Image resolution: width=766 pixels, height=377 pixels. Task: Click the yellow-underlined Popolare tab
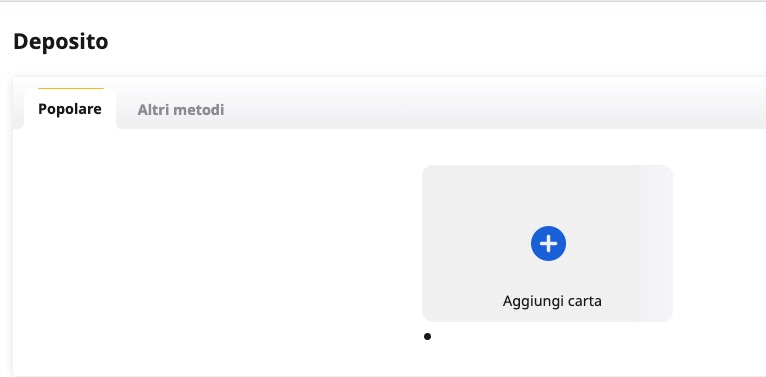click(70, 109)
